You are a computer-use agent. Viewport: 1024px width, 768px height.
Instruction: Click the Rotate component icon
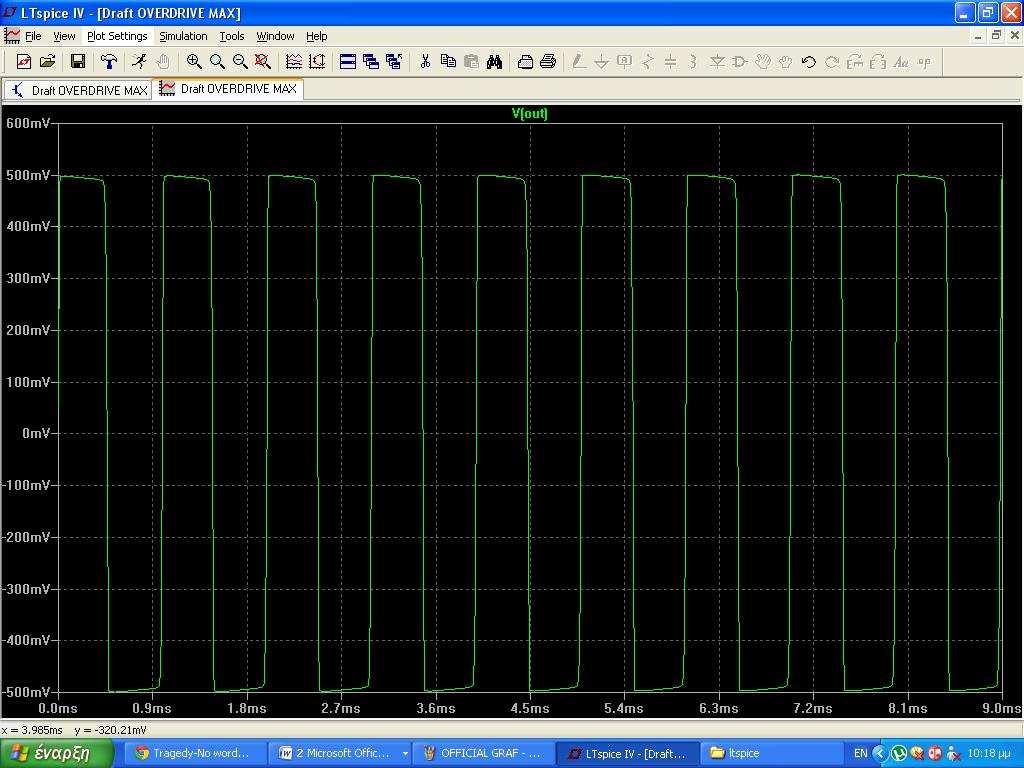[x=855, y=61]
